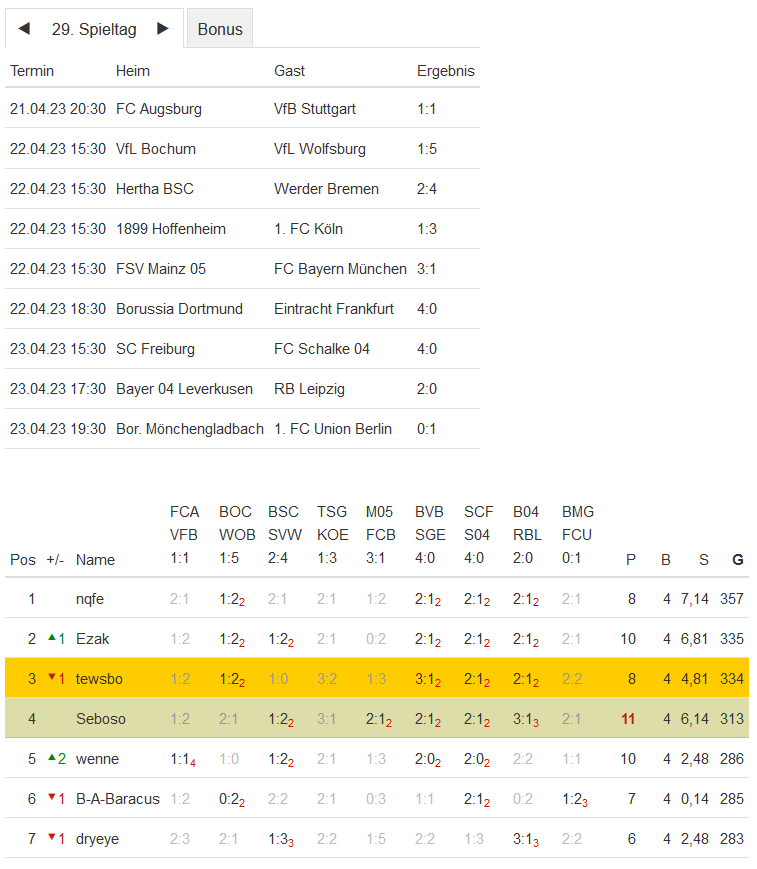
Task: Select the highlighted tewsbo row name
Action: pyautogui.click(x=99, y=679)
